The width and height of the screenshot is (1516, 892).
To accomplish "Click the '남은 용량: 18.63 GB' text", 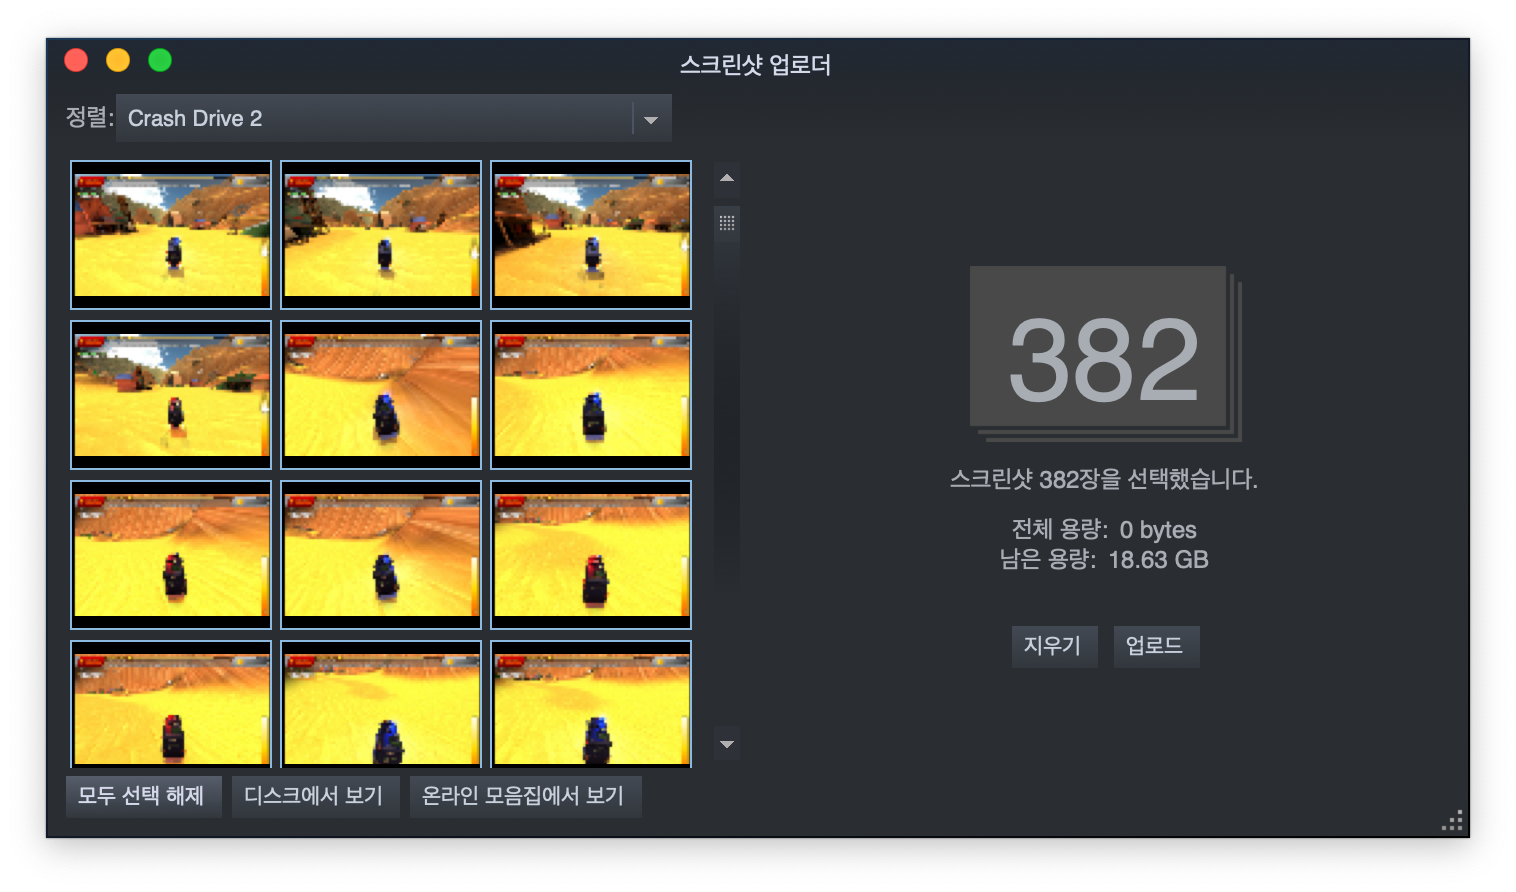I will pyautogui.click(x=1104, y=559).
